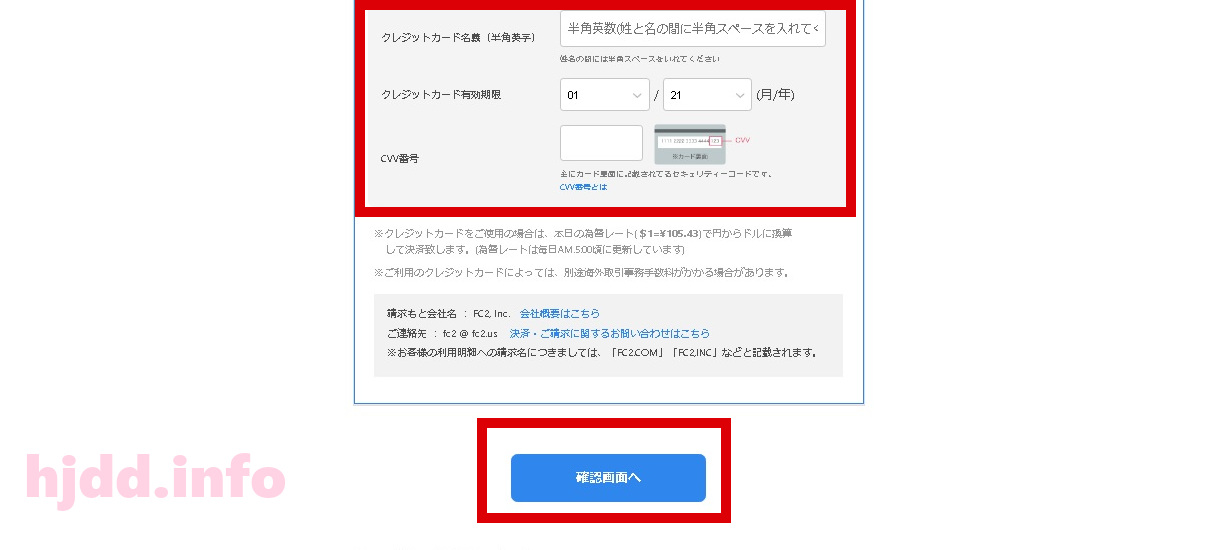1218x550 pixels.
Task: Open the expiry year dropdown showing 21
Action: click(x=707, y=95)
